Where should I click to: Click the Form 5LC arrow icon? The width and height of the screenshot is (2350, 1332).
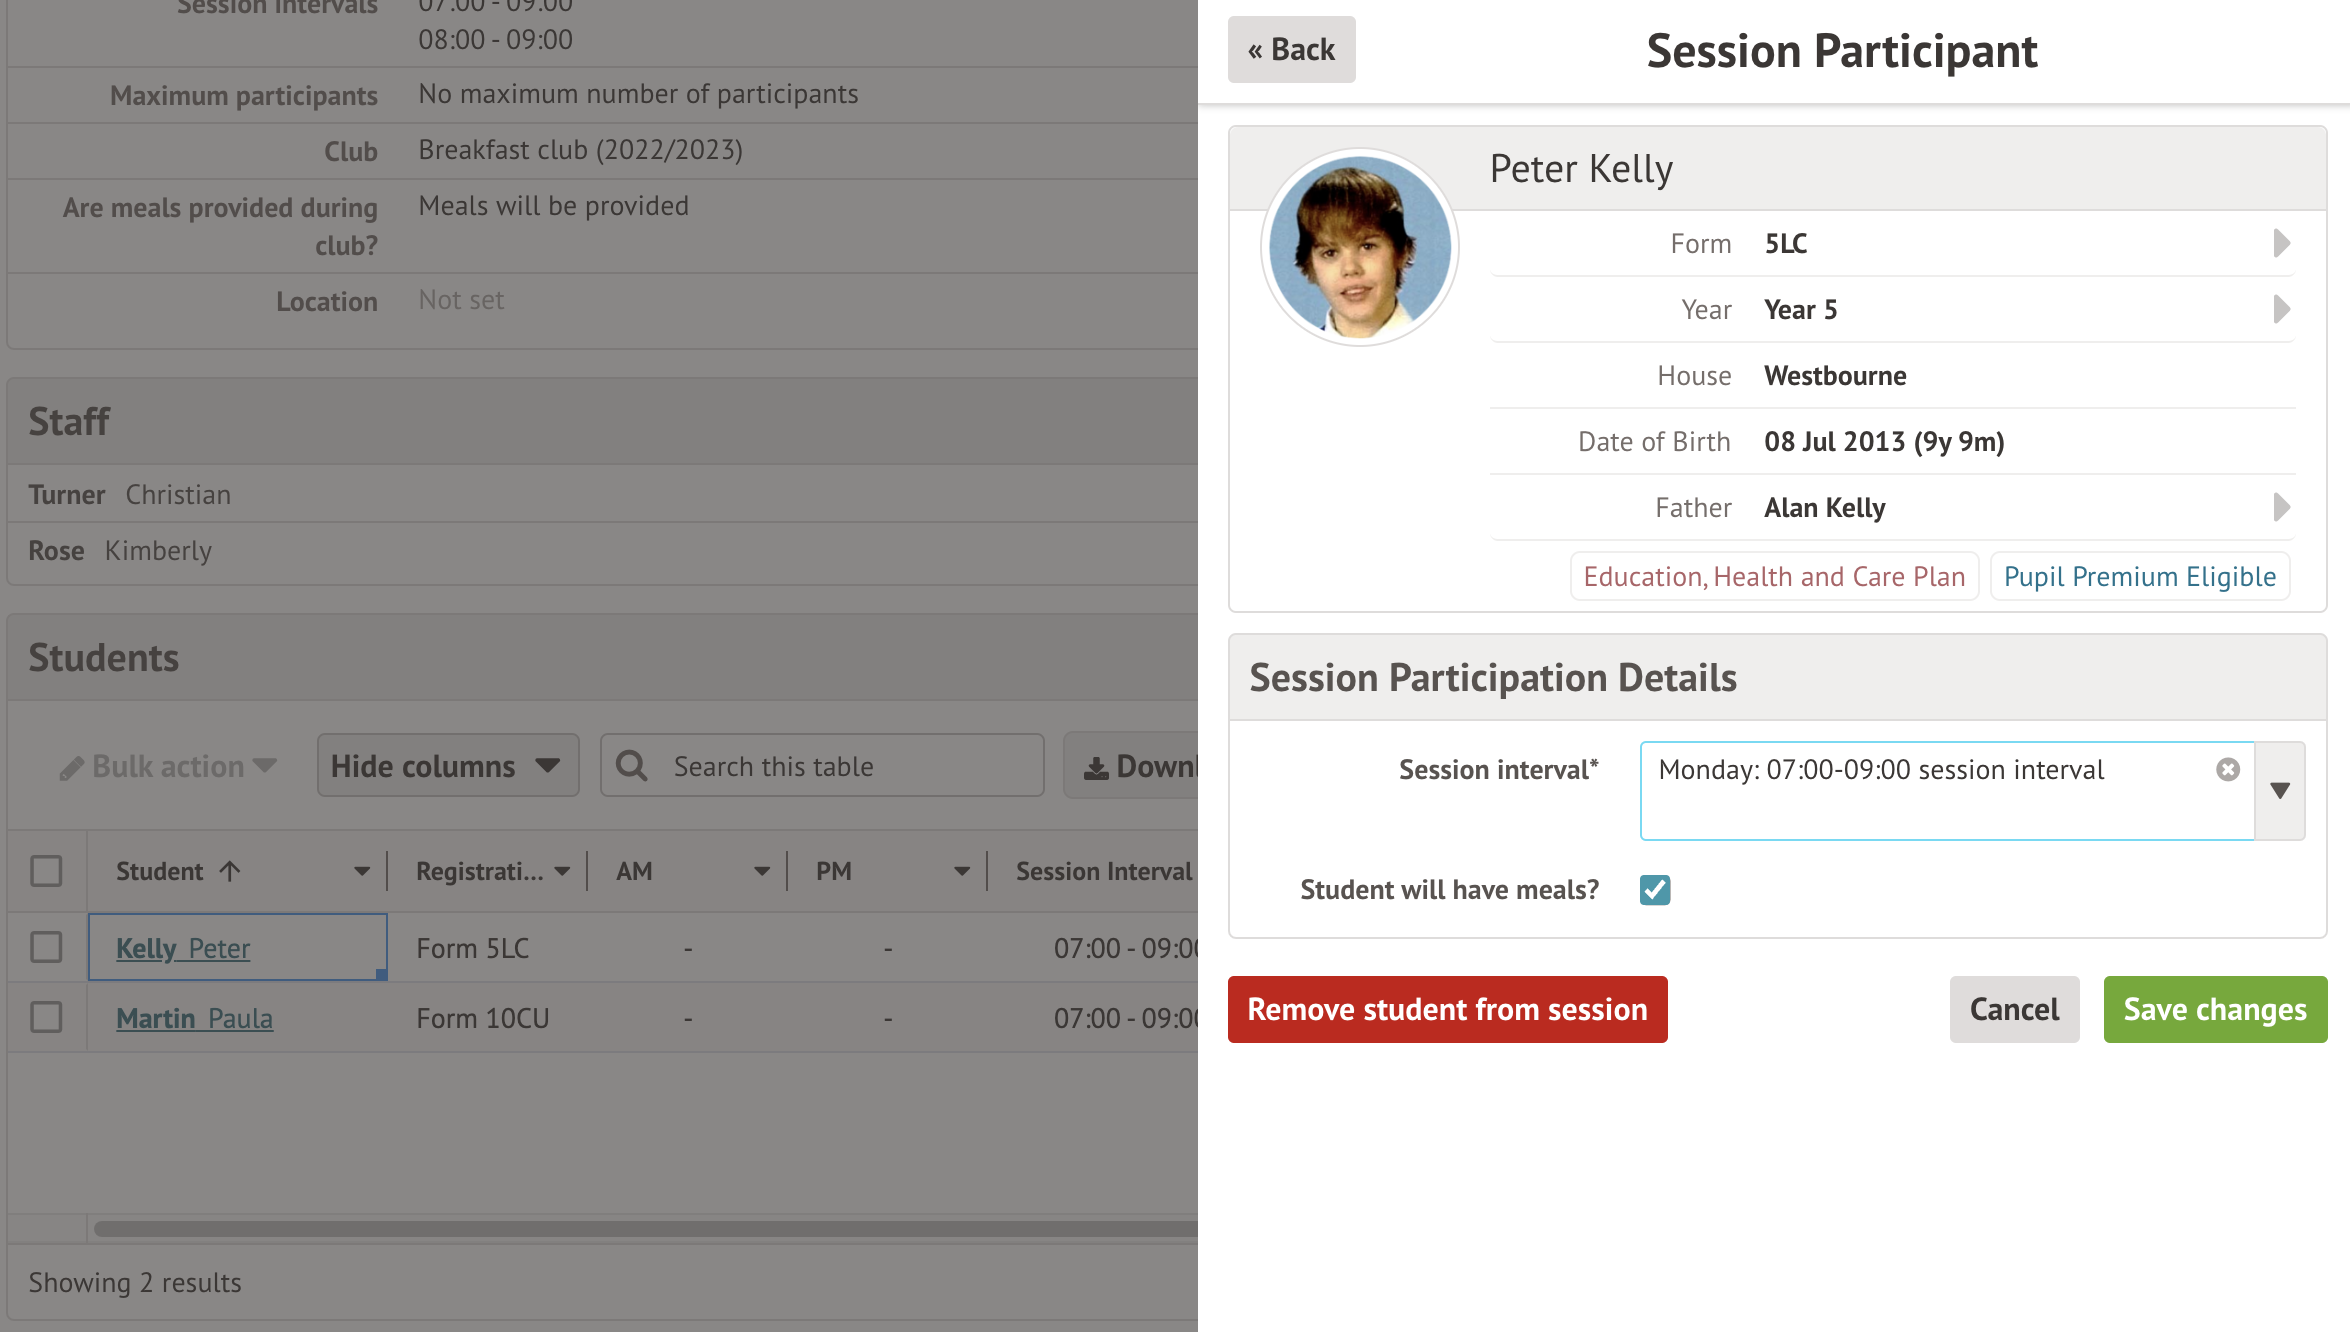[x=2281, y=243]
